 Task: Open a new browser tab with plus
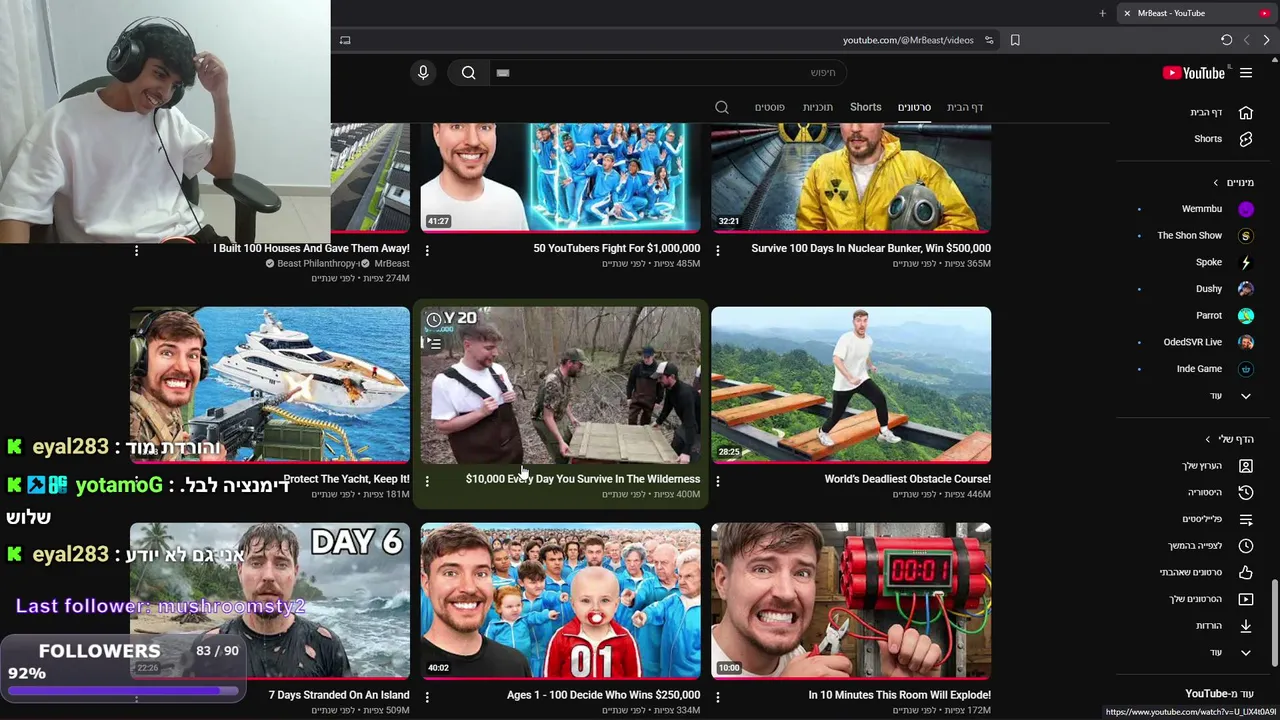[1102, 13]
